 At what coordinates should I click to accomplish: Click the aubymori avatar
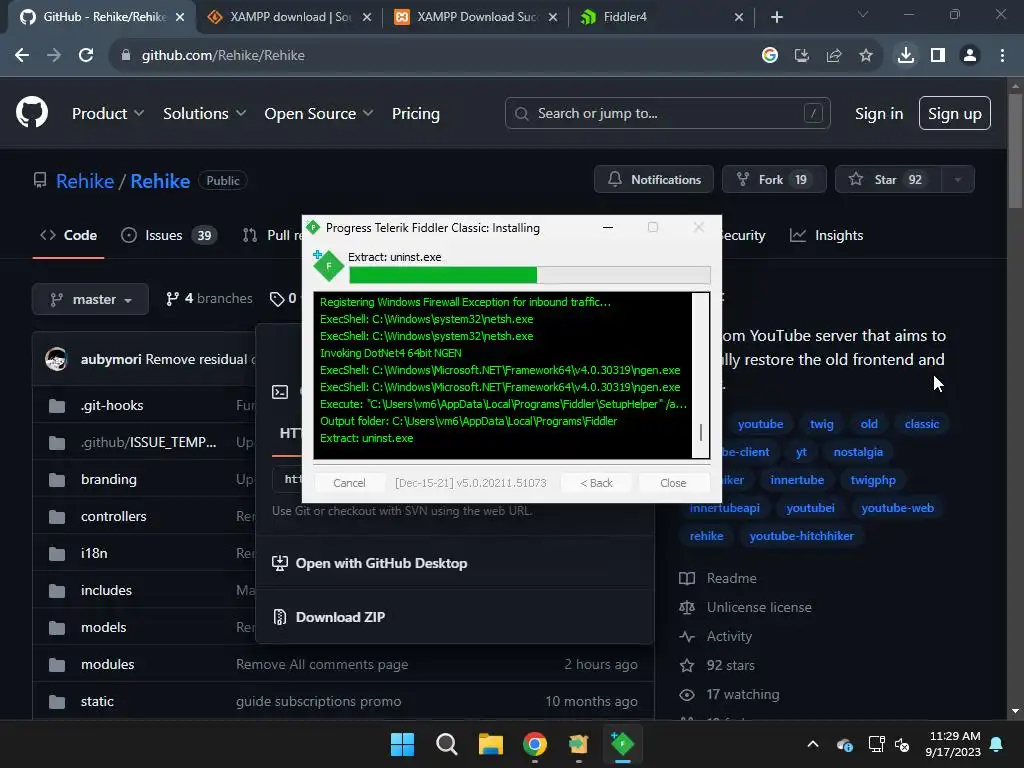pyautogui.click(x=57, y=359)
